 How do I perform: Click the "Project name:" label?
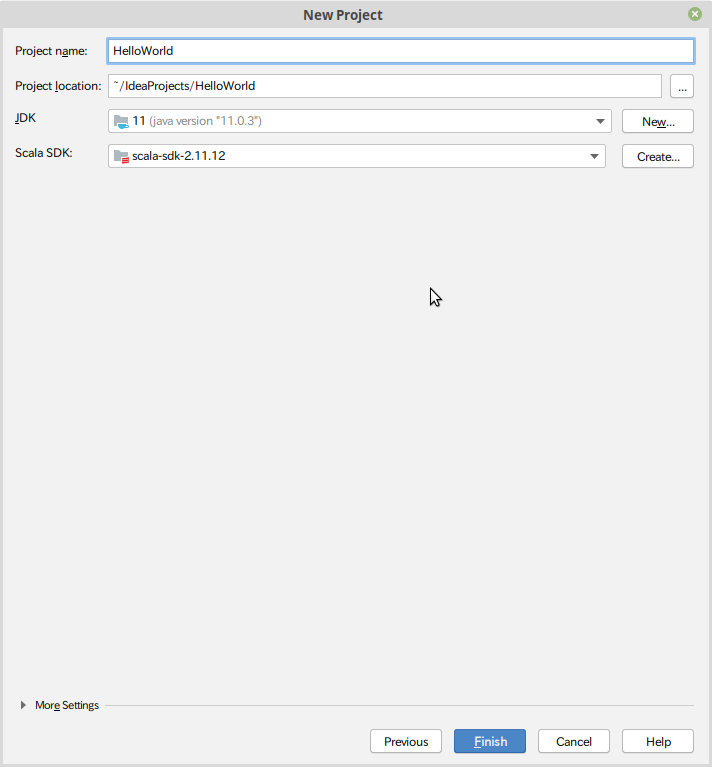(x=51, y=51)
